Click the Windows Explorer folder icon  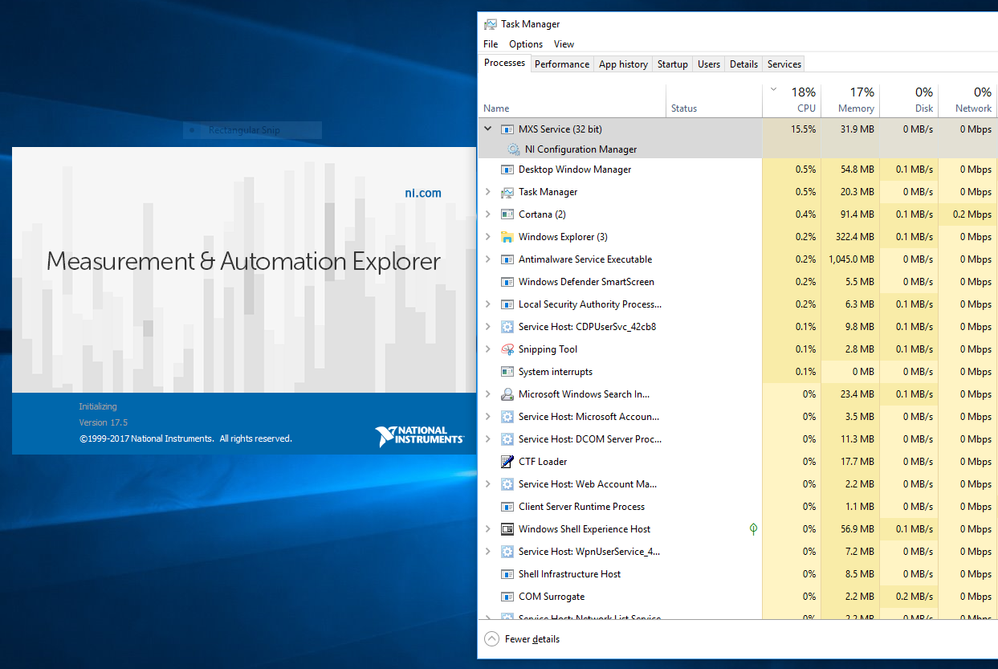(x=507, y=237)
